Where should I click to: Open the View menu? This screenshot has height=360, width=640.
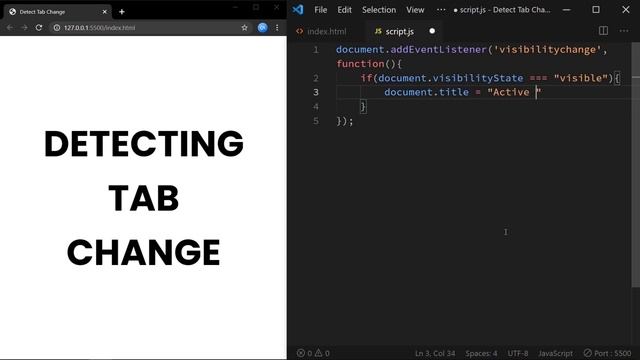click(x=415, y=10)
